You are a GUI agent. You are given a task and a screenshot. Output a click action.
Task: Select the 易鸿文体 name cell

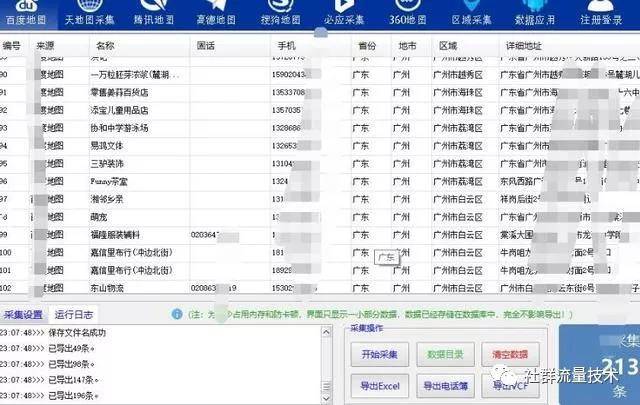pos(107,146)
